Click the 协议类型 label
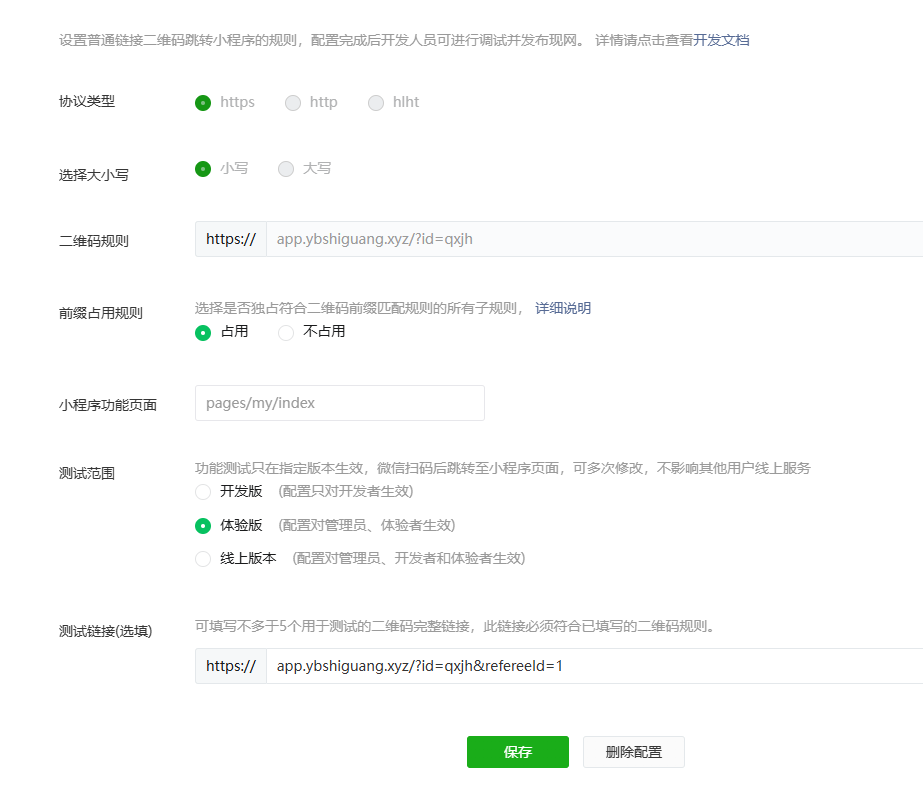 click(x=87, y=101)
